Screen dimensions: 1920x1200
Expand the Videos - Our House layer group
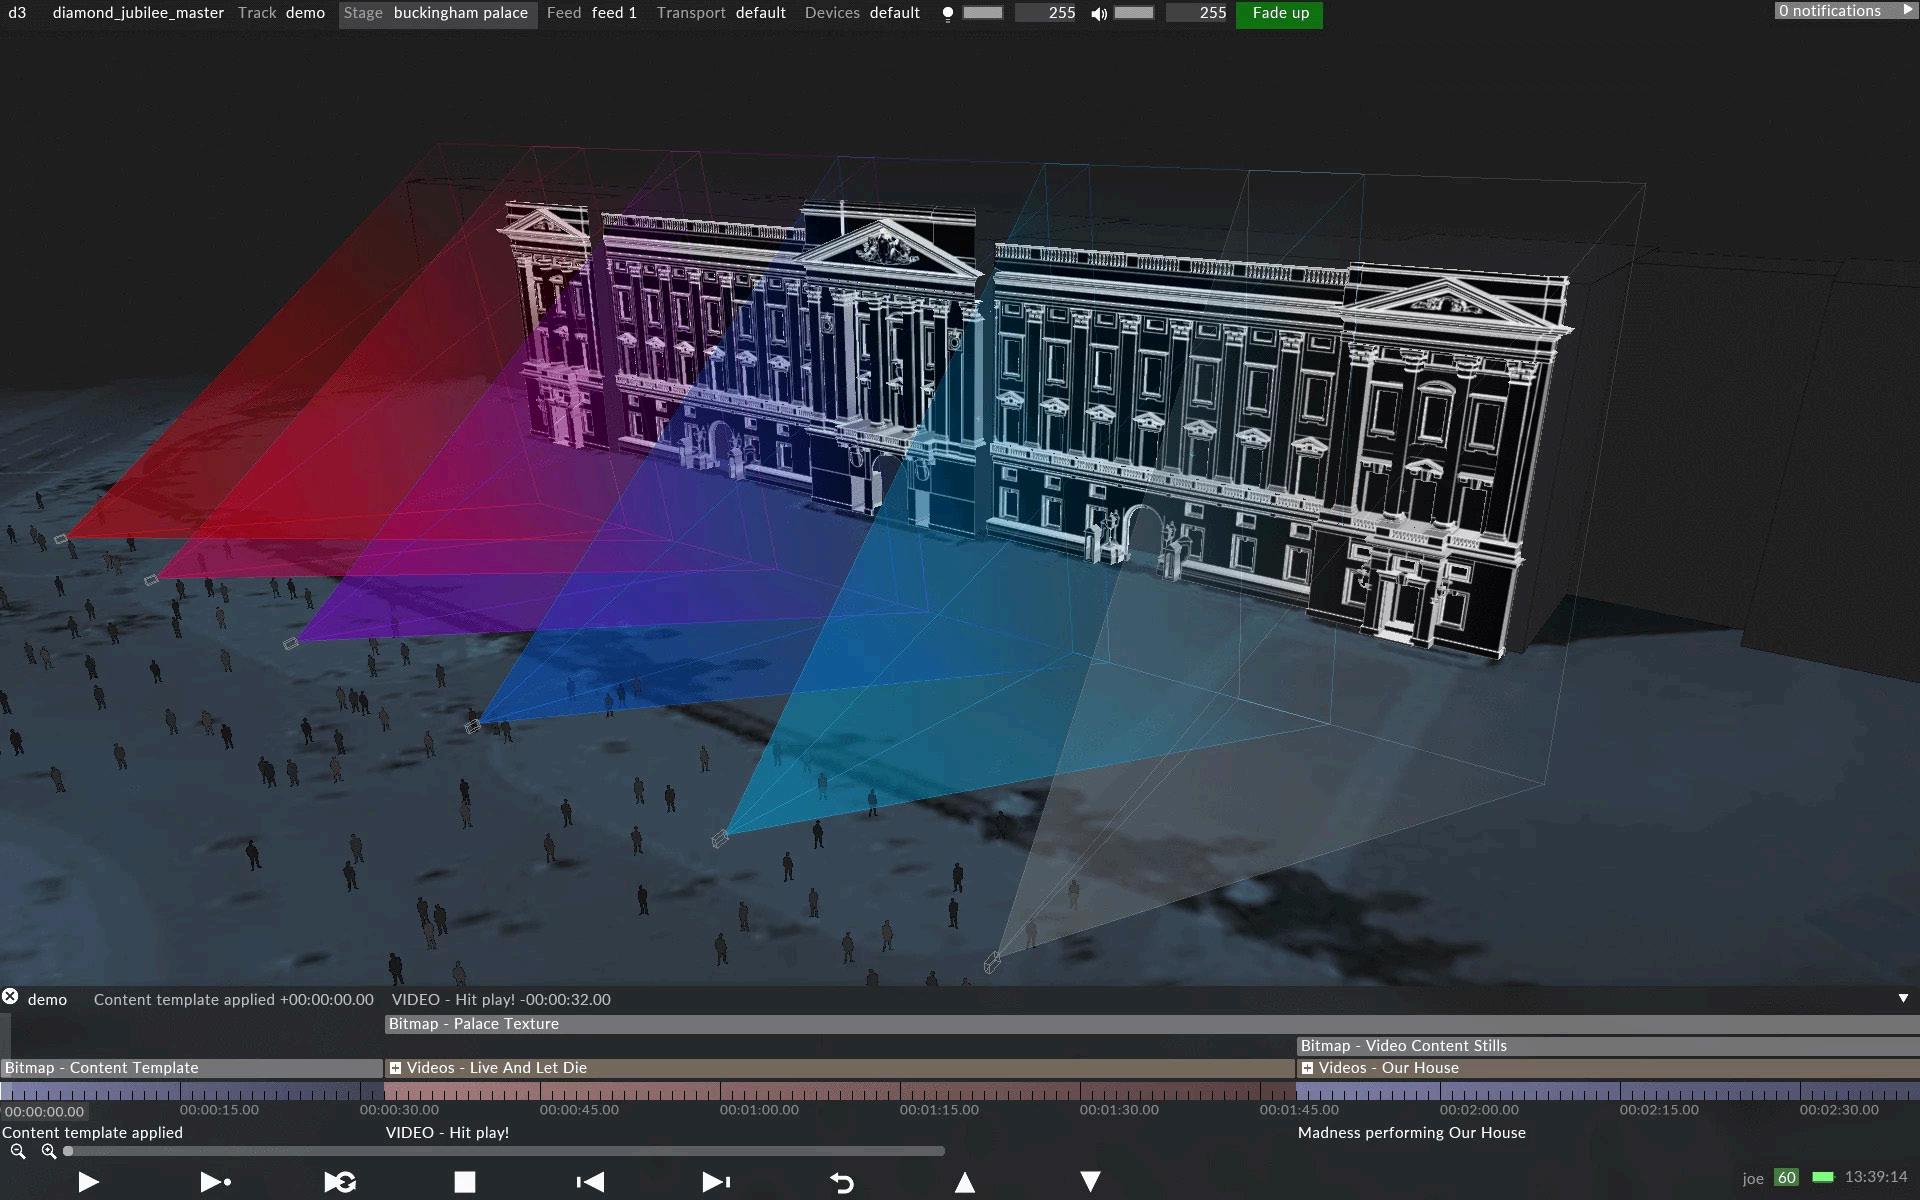[x=1307, y=1068]
